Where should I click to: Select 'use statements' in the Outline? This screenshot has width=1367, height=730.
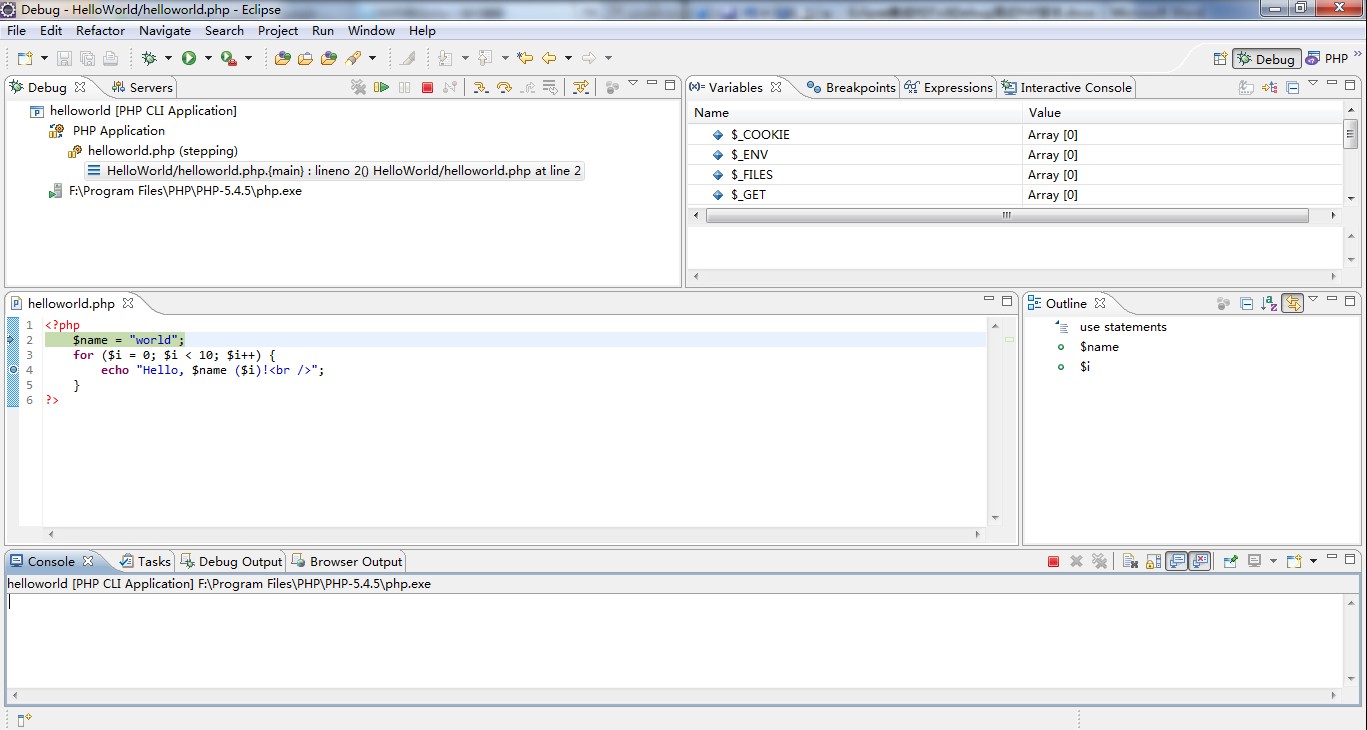(x=1123, y=327)
